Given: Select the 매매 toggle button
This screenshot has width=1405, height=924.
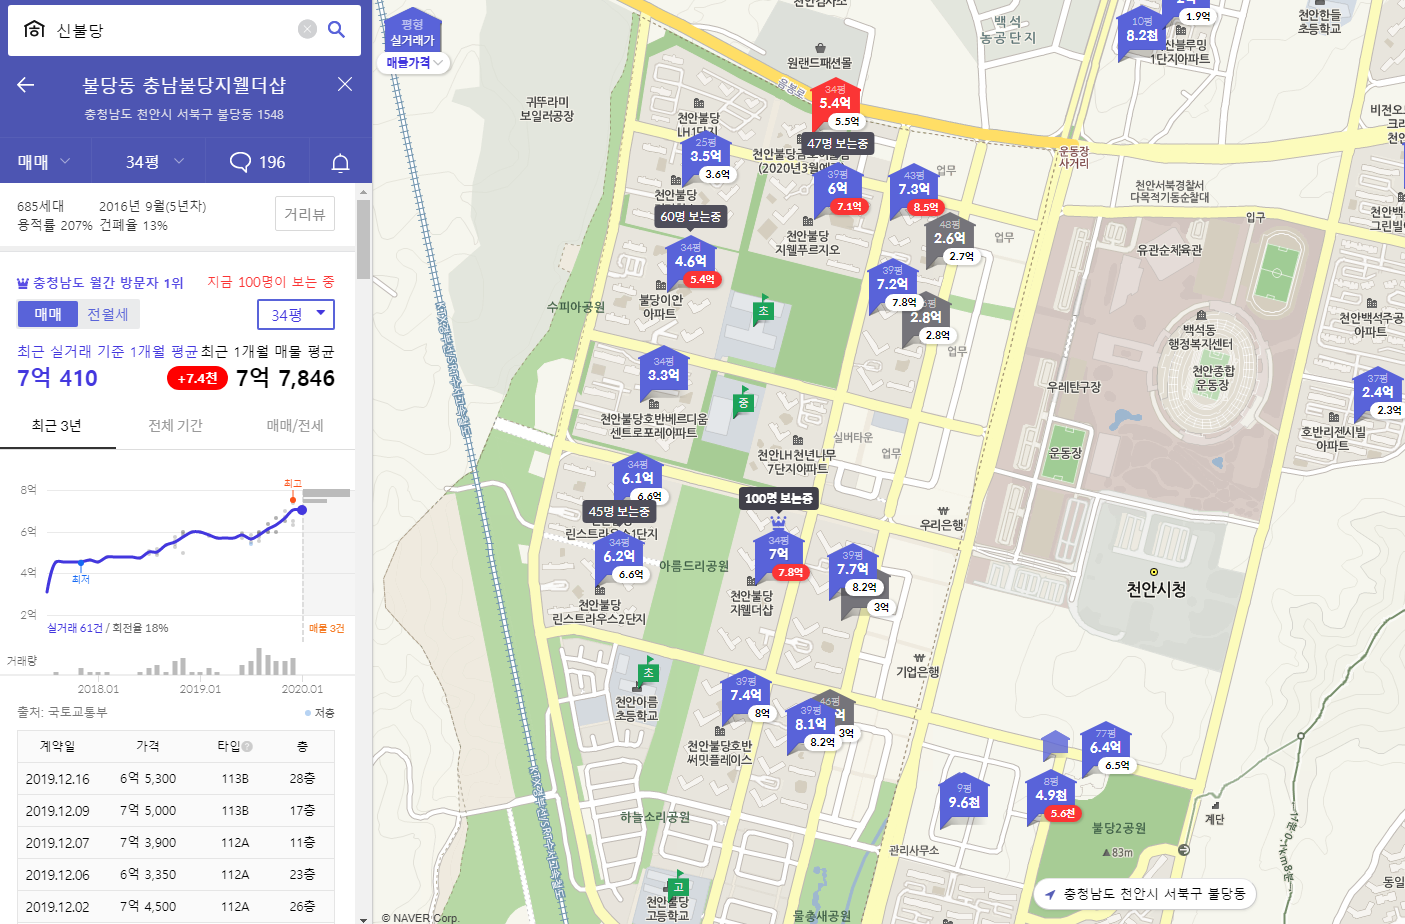Looking at the screenshot, I should pyautogui.click(x=48, y=314).
